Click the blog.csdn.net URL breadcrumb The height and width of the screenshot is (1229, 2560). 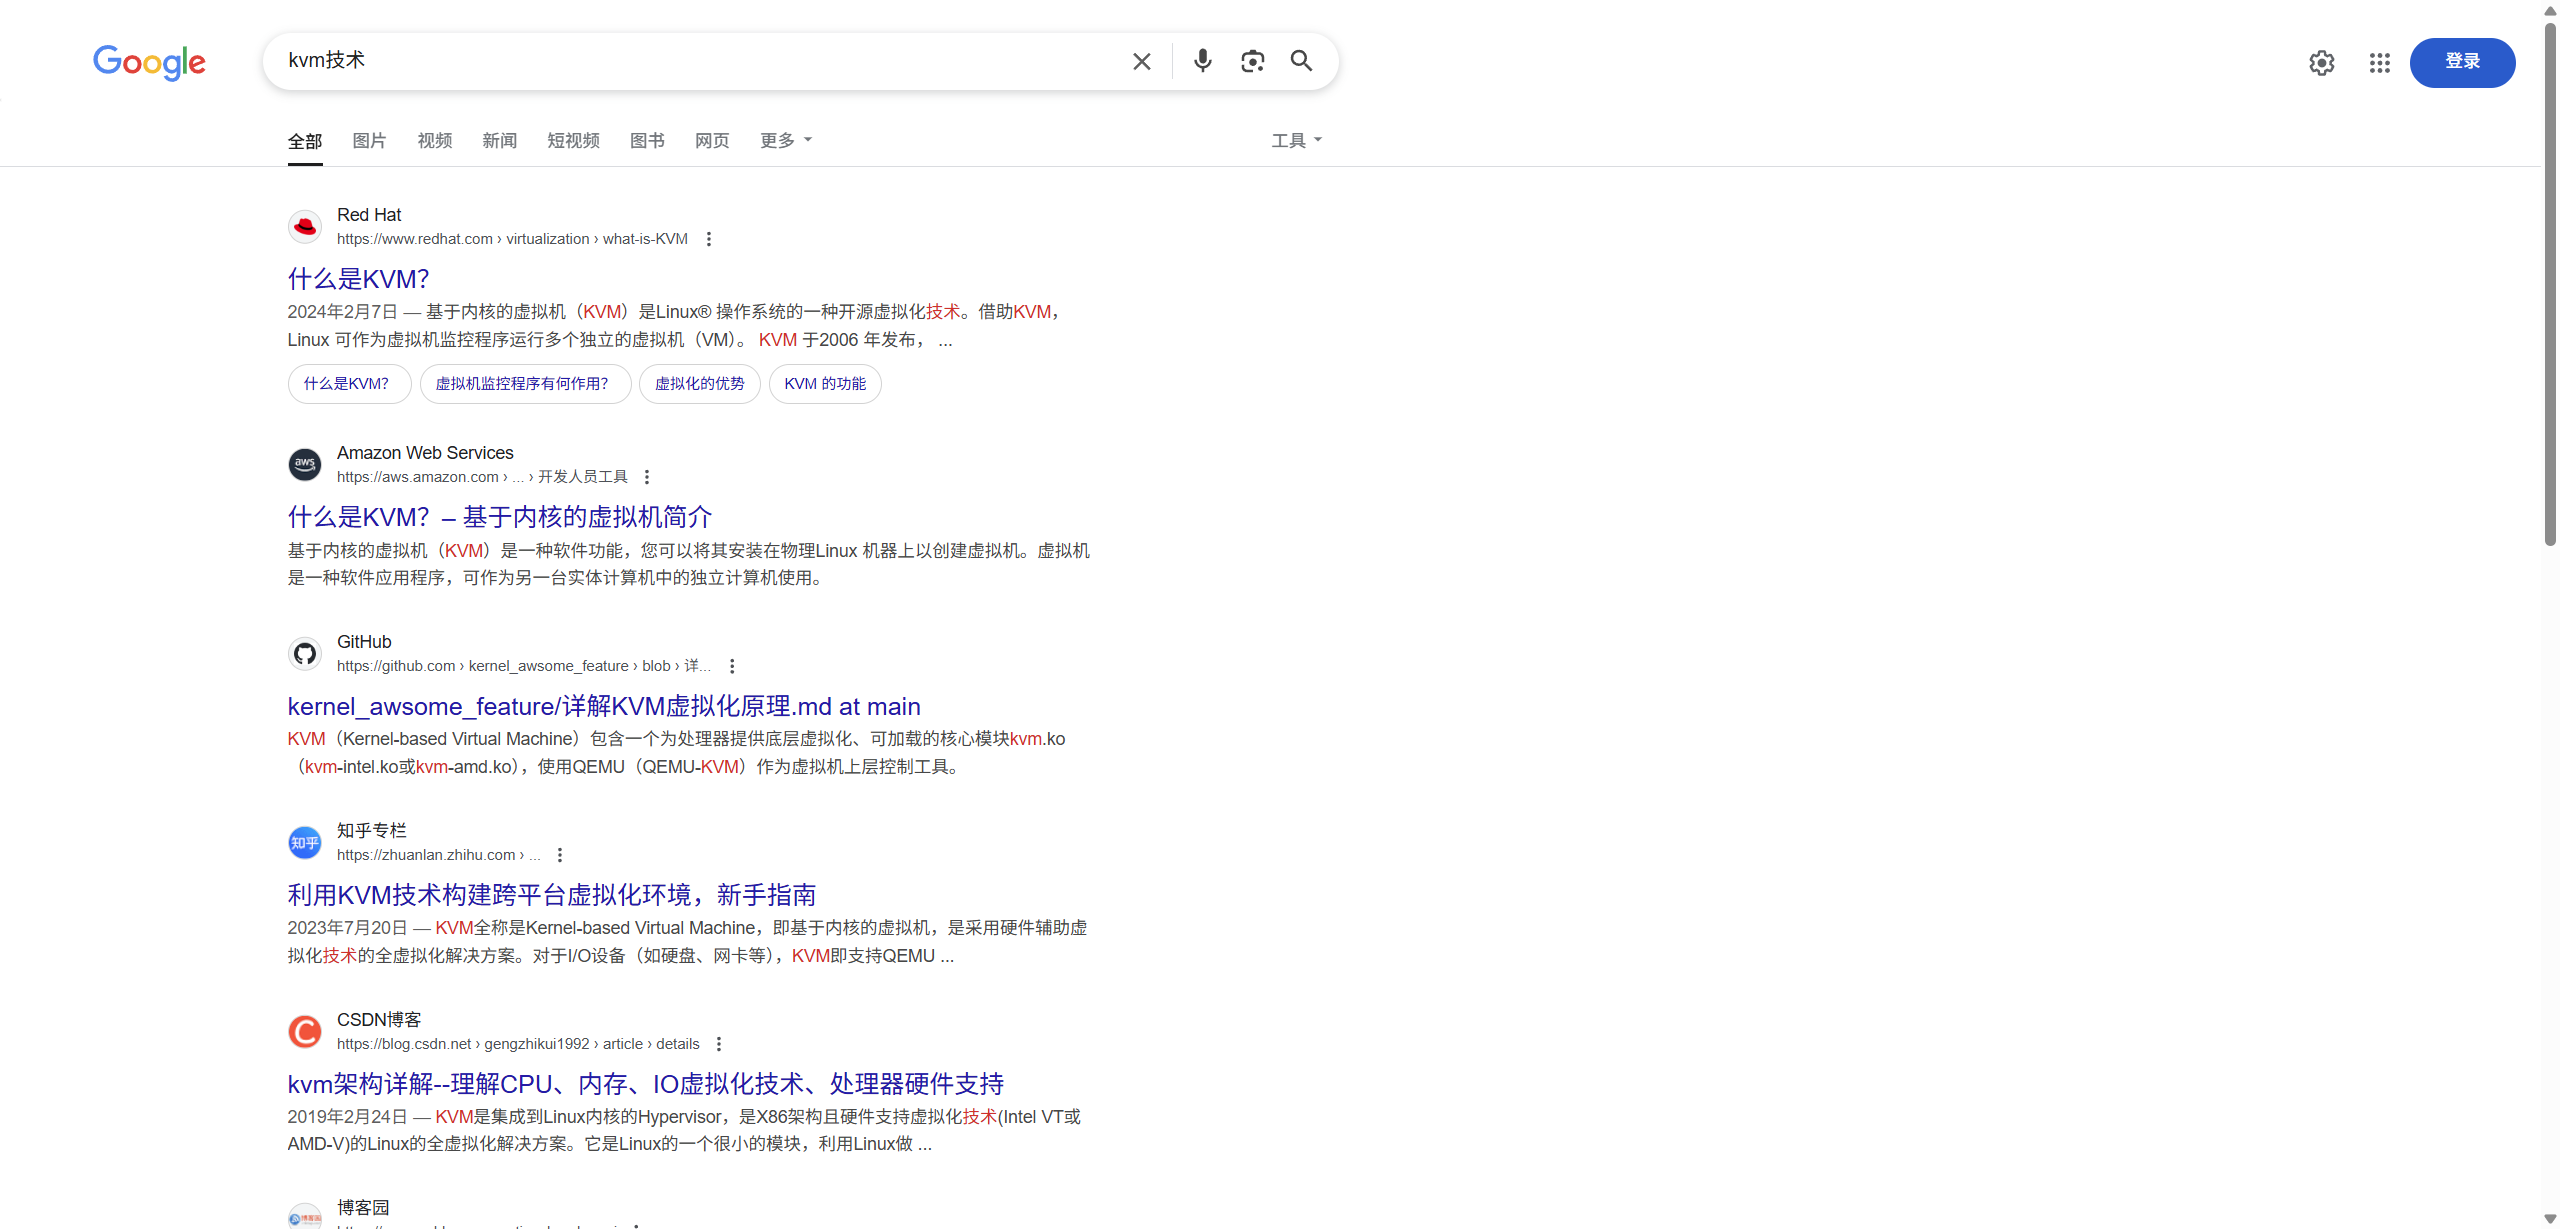point(518,1044)
